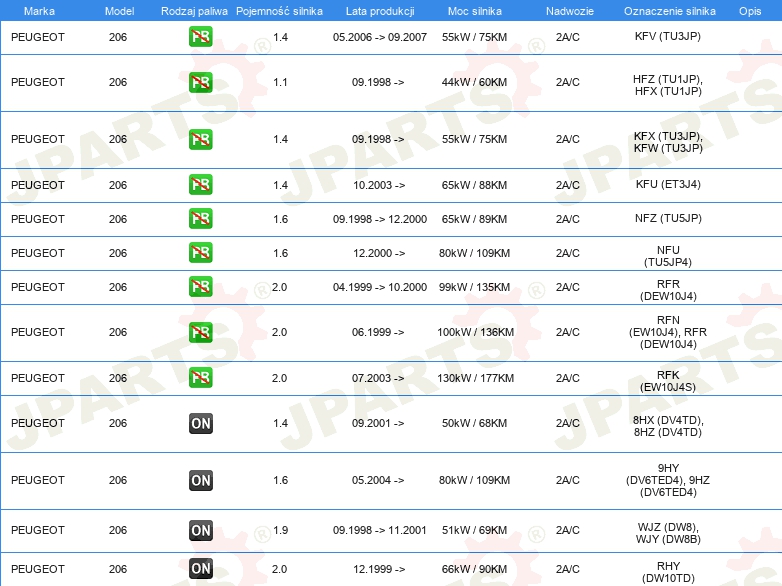Select engine power 100kW / 136KM

475,332
